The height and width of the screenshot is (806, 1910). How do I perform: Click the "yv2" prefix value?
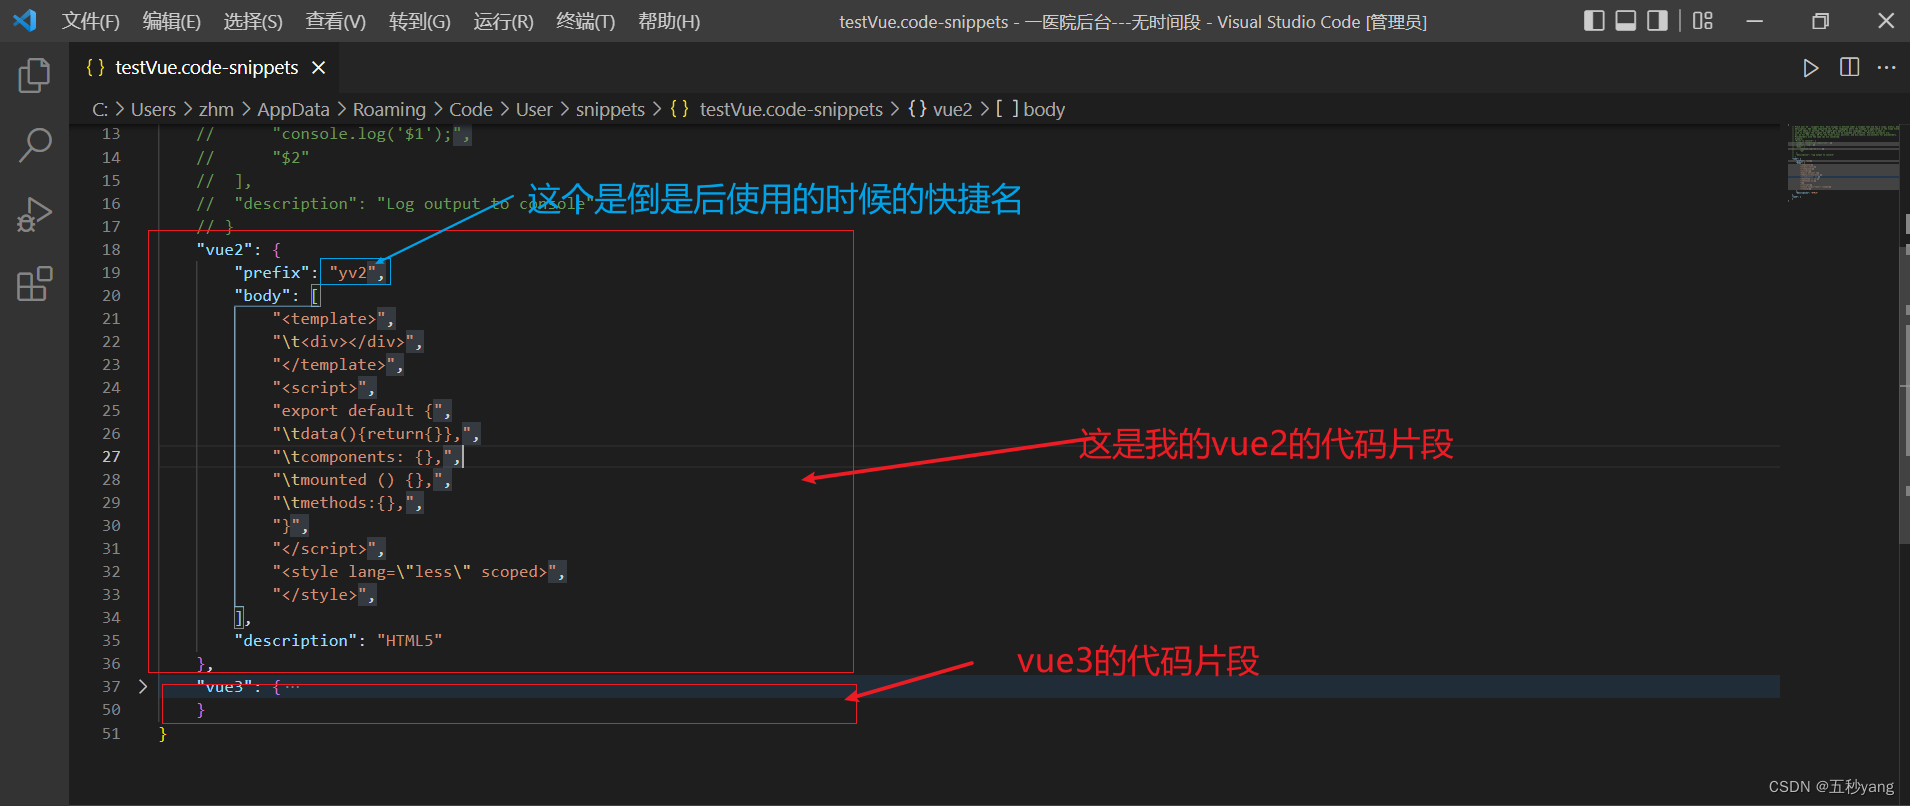(x=352, y=272)
